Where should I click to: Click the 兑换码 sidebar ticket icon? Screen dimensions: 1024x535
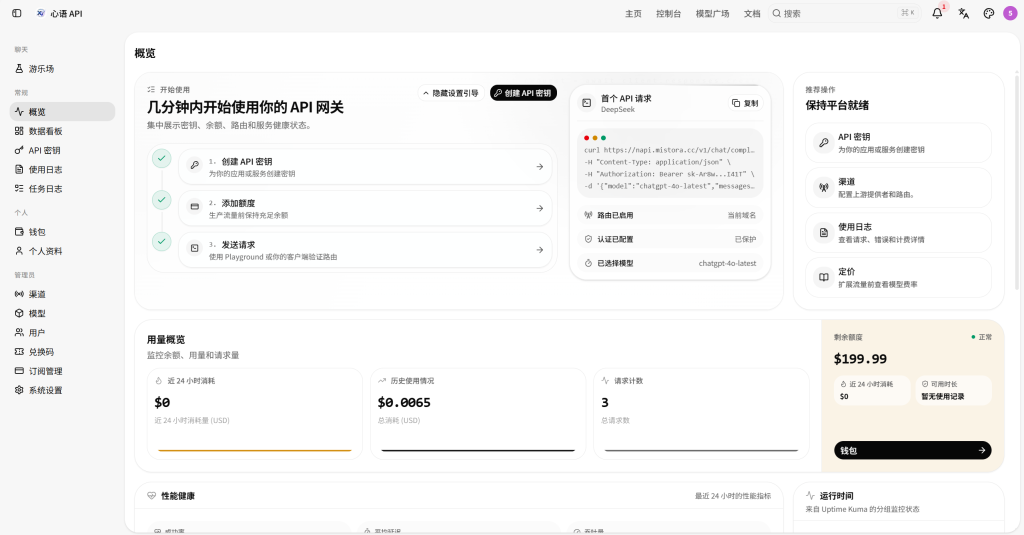pos(19,351)
